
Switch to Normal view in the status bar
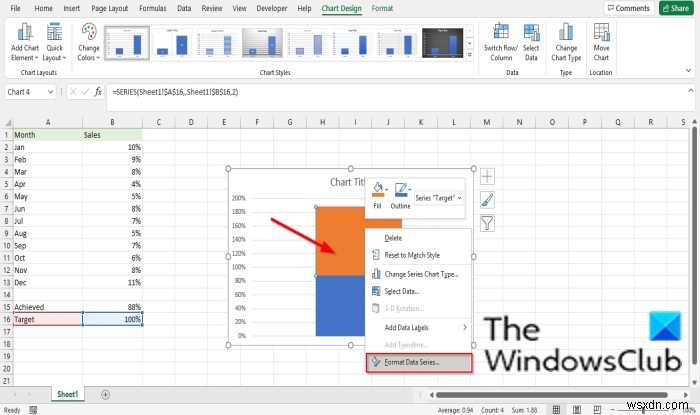(x=556, y=410)
